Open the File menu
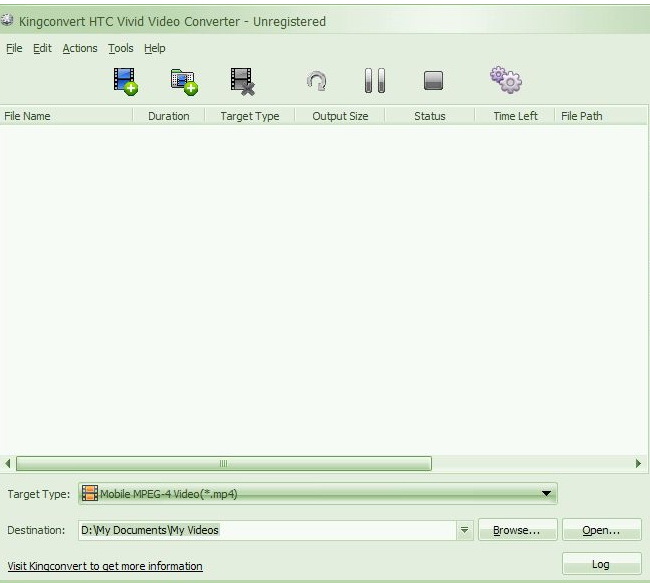 coord(14,48)
